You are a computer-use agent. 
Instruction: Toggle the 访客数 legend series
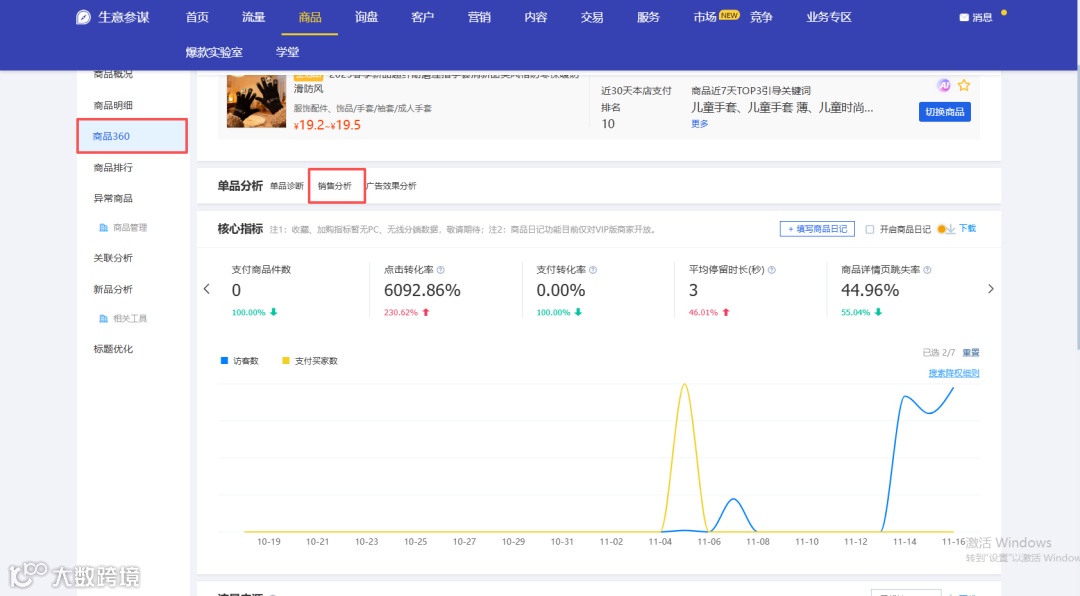(x=239, y=361)
